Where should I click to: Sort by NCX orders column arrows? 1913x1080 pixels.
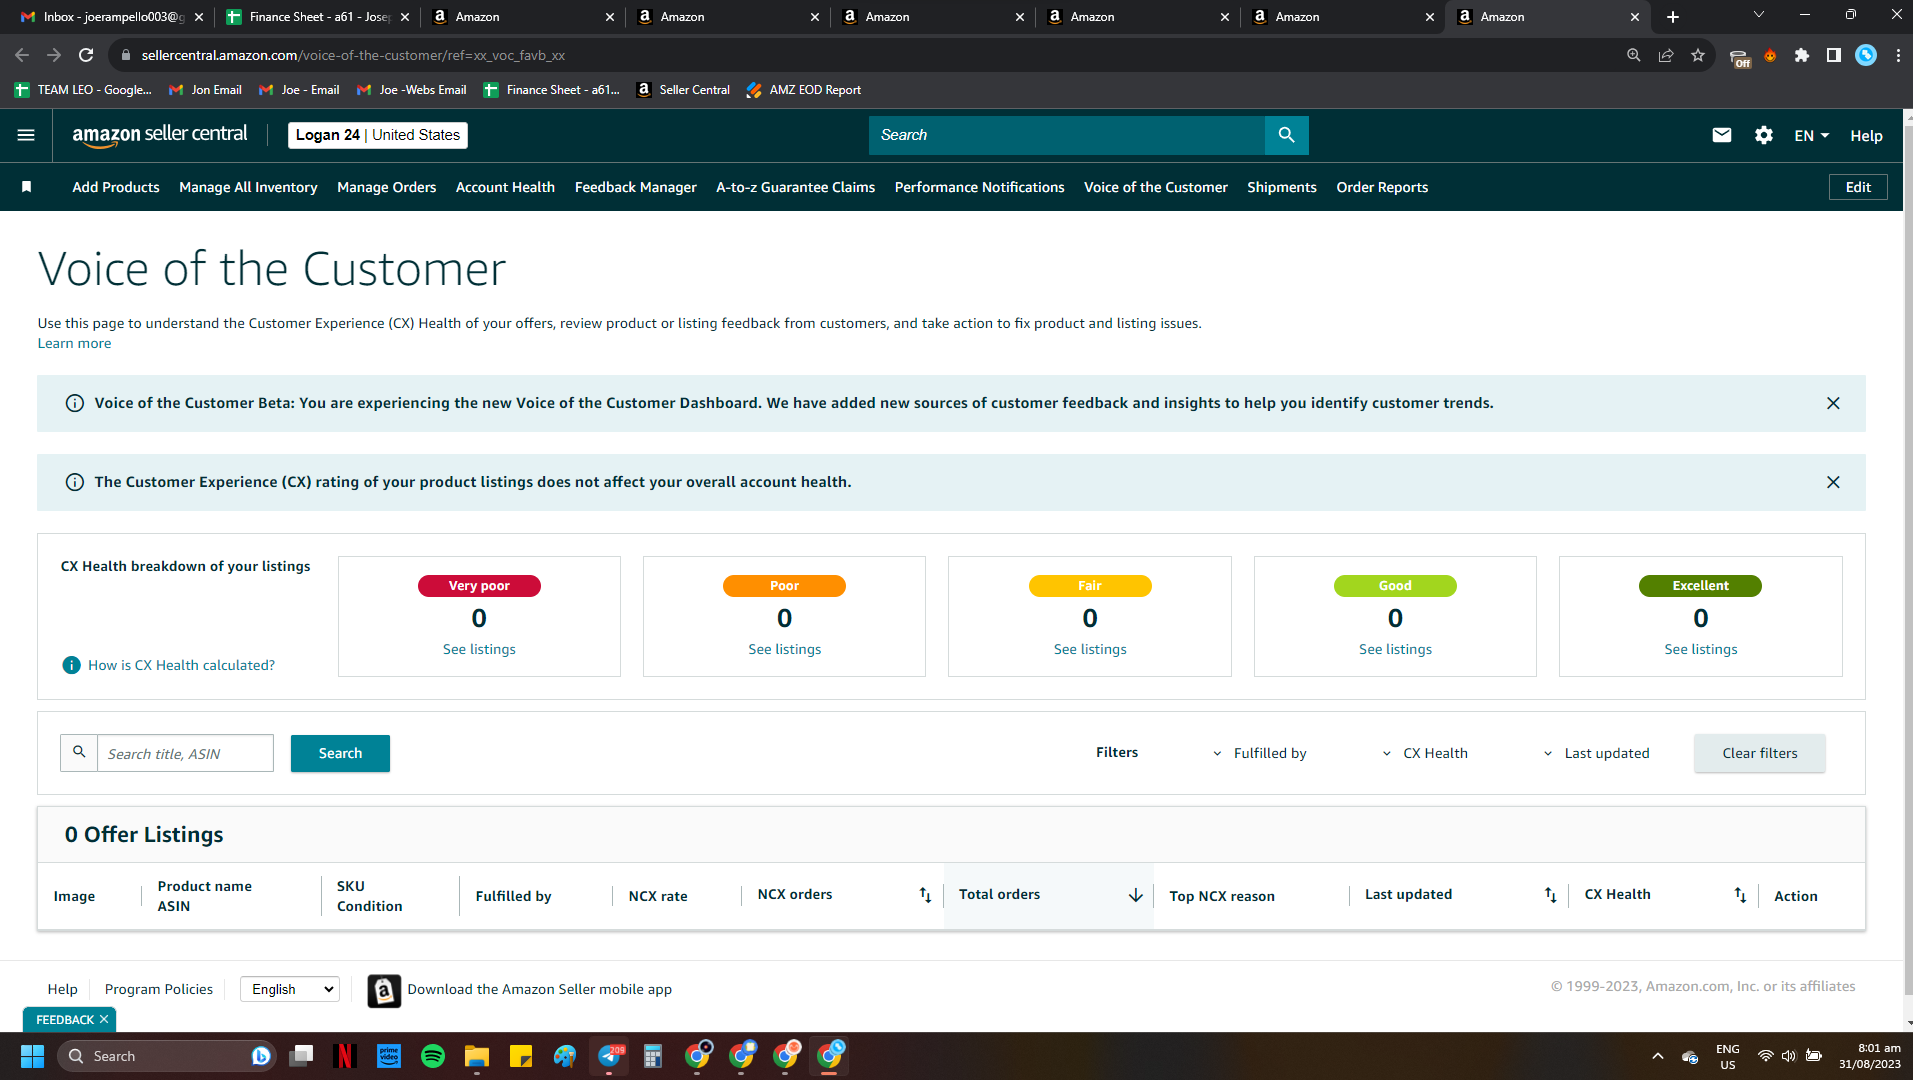pos(925,895)
